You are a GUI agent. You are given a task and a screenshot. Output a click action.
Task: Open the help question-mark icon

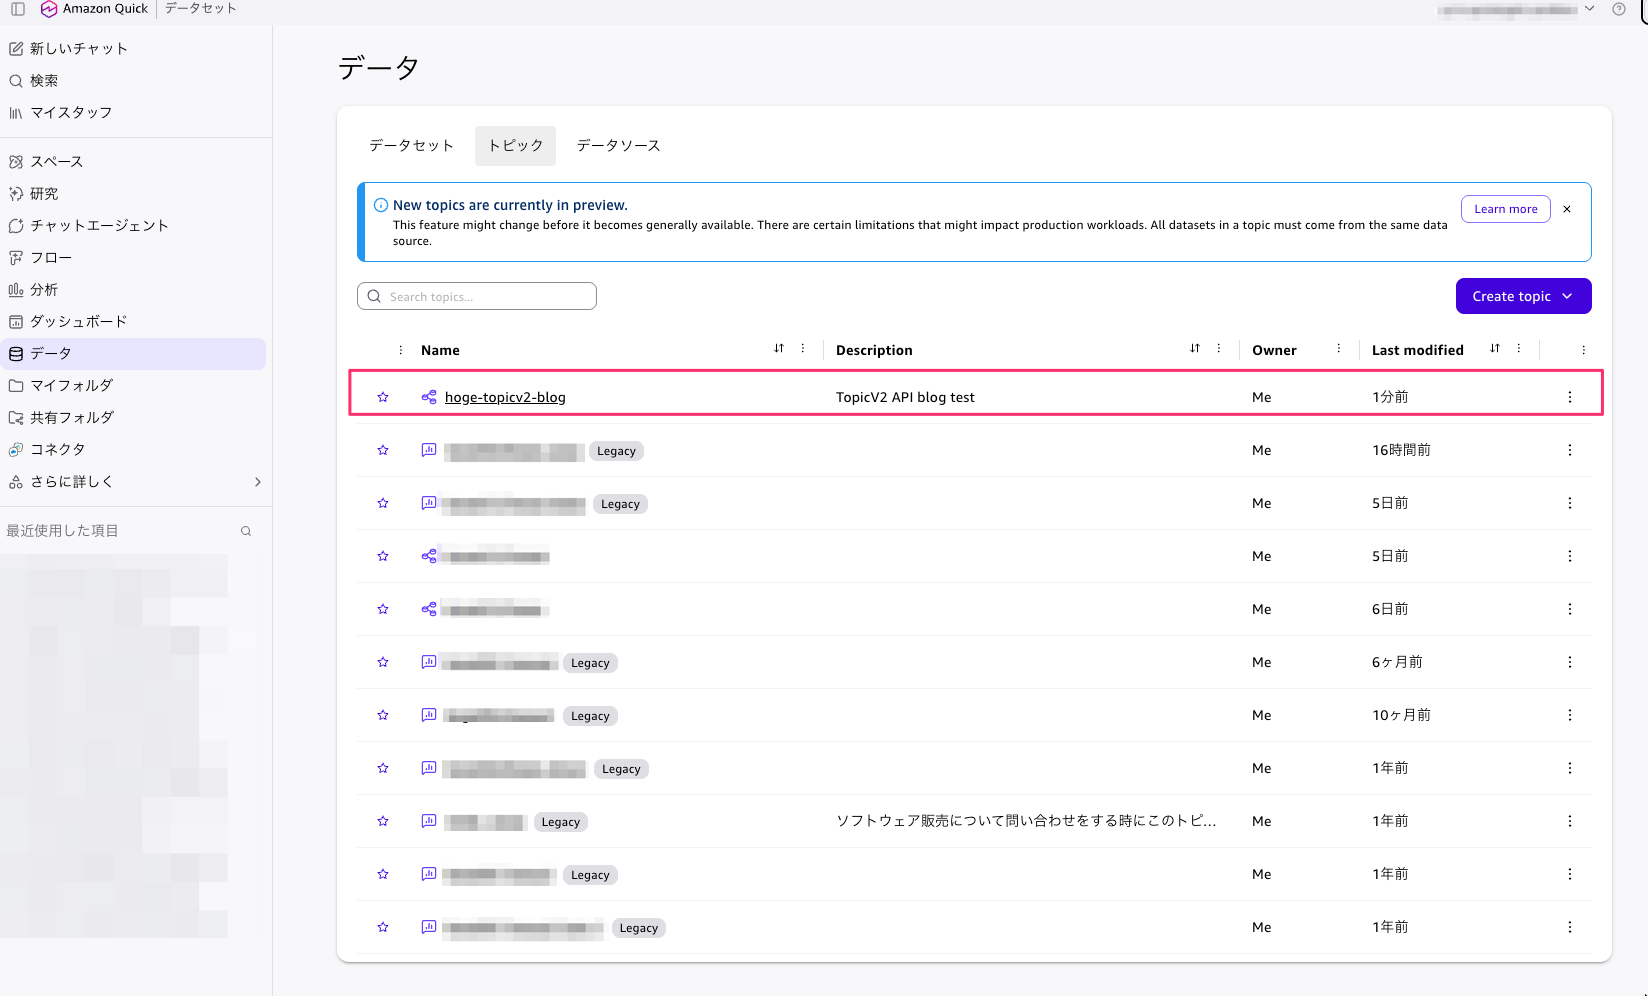[x=1619, y=9]
